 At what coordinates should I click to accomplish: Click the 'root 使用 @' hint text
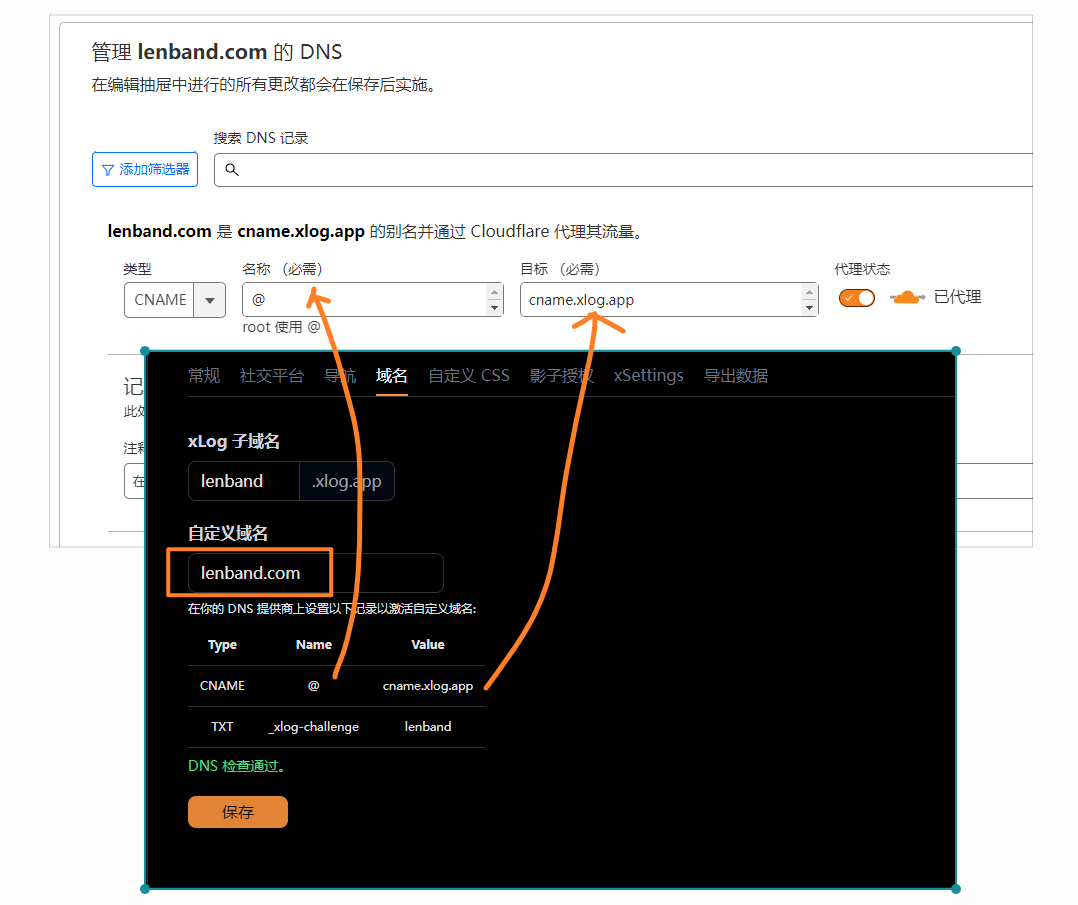[281, 327]
